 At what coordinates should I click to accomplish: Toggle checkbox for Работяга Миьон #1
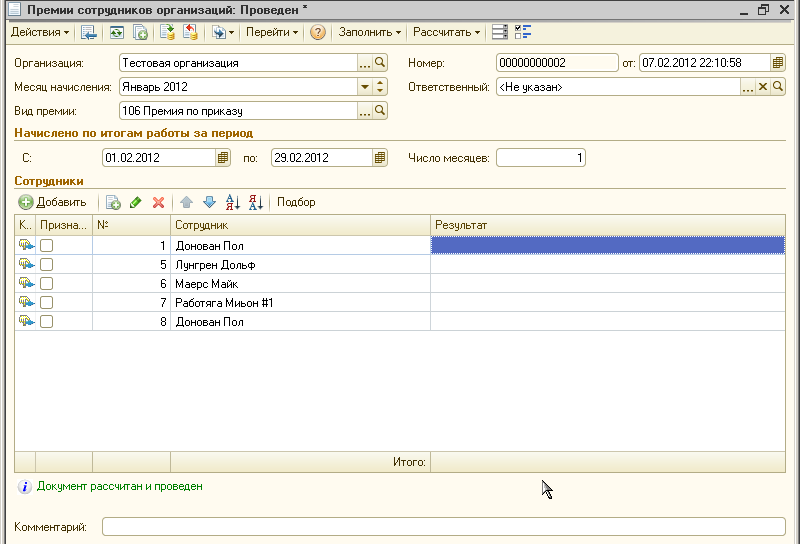tap(46, 303)
